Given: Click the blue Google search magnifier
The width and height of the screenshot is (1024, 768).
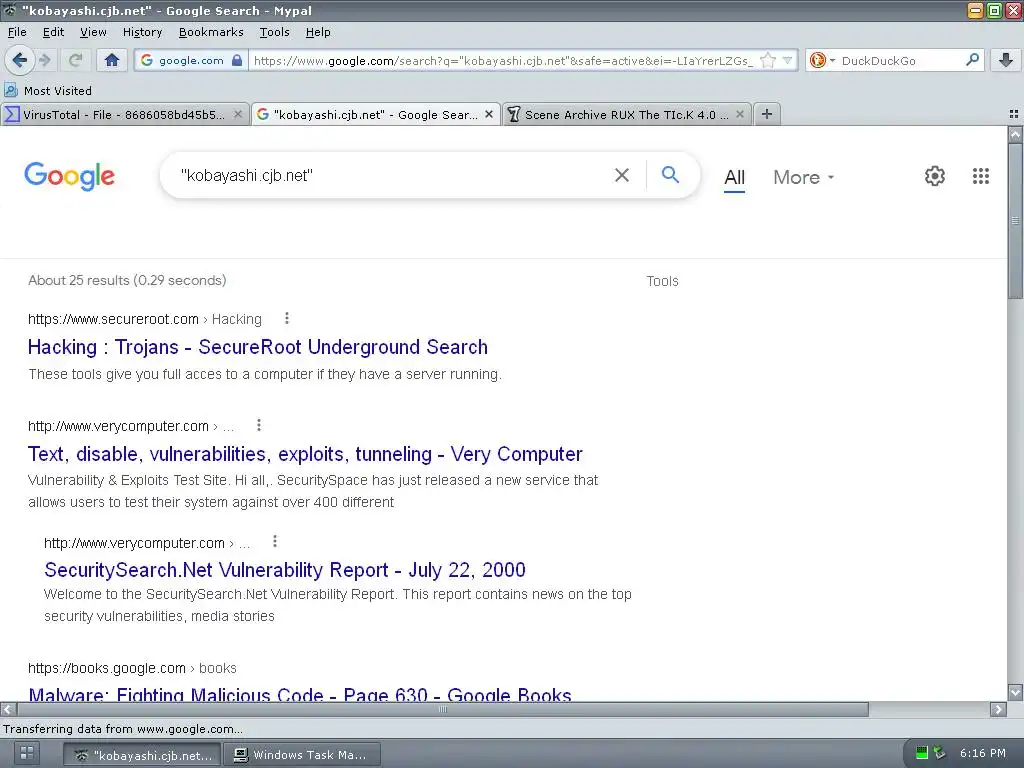Looking at the screenshot, I should coord(670,174).
